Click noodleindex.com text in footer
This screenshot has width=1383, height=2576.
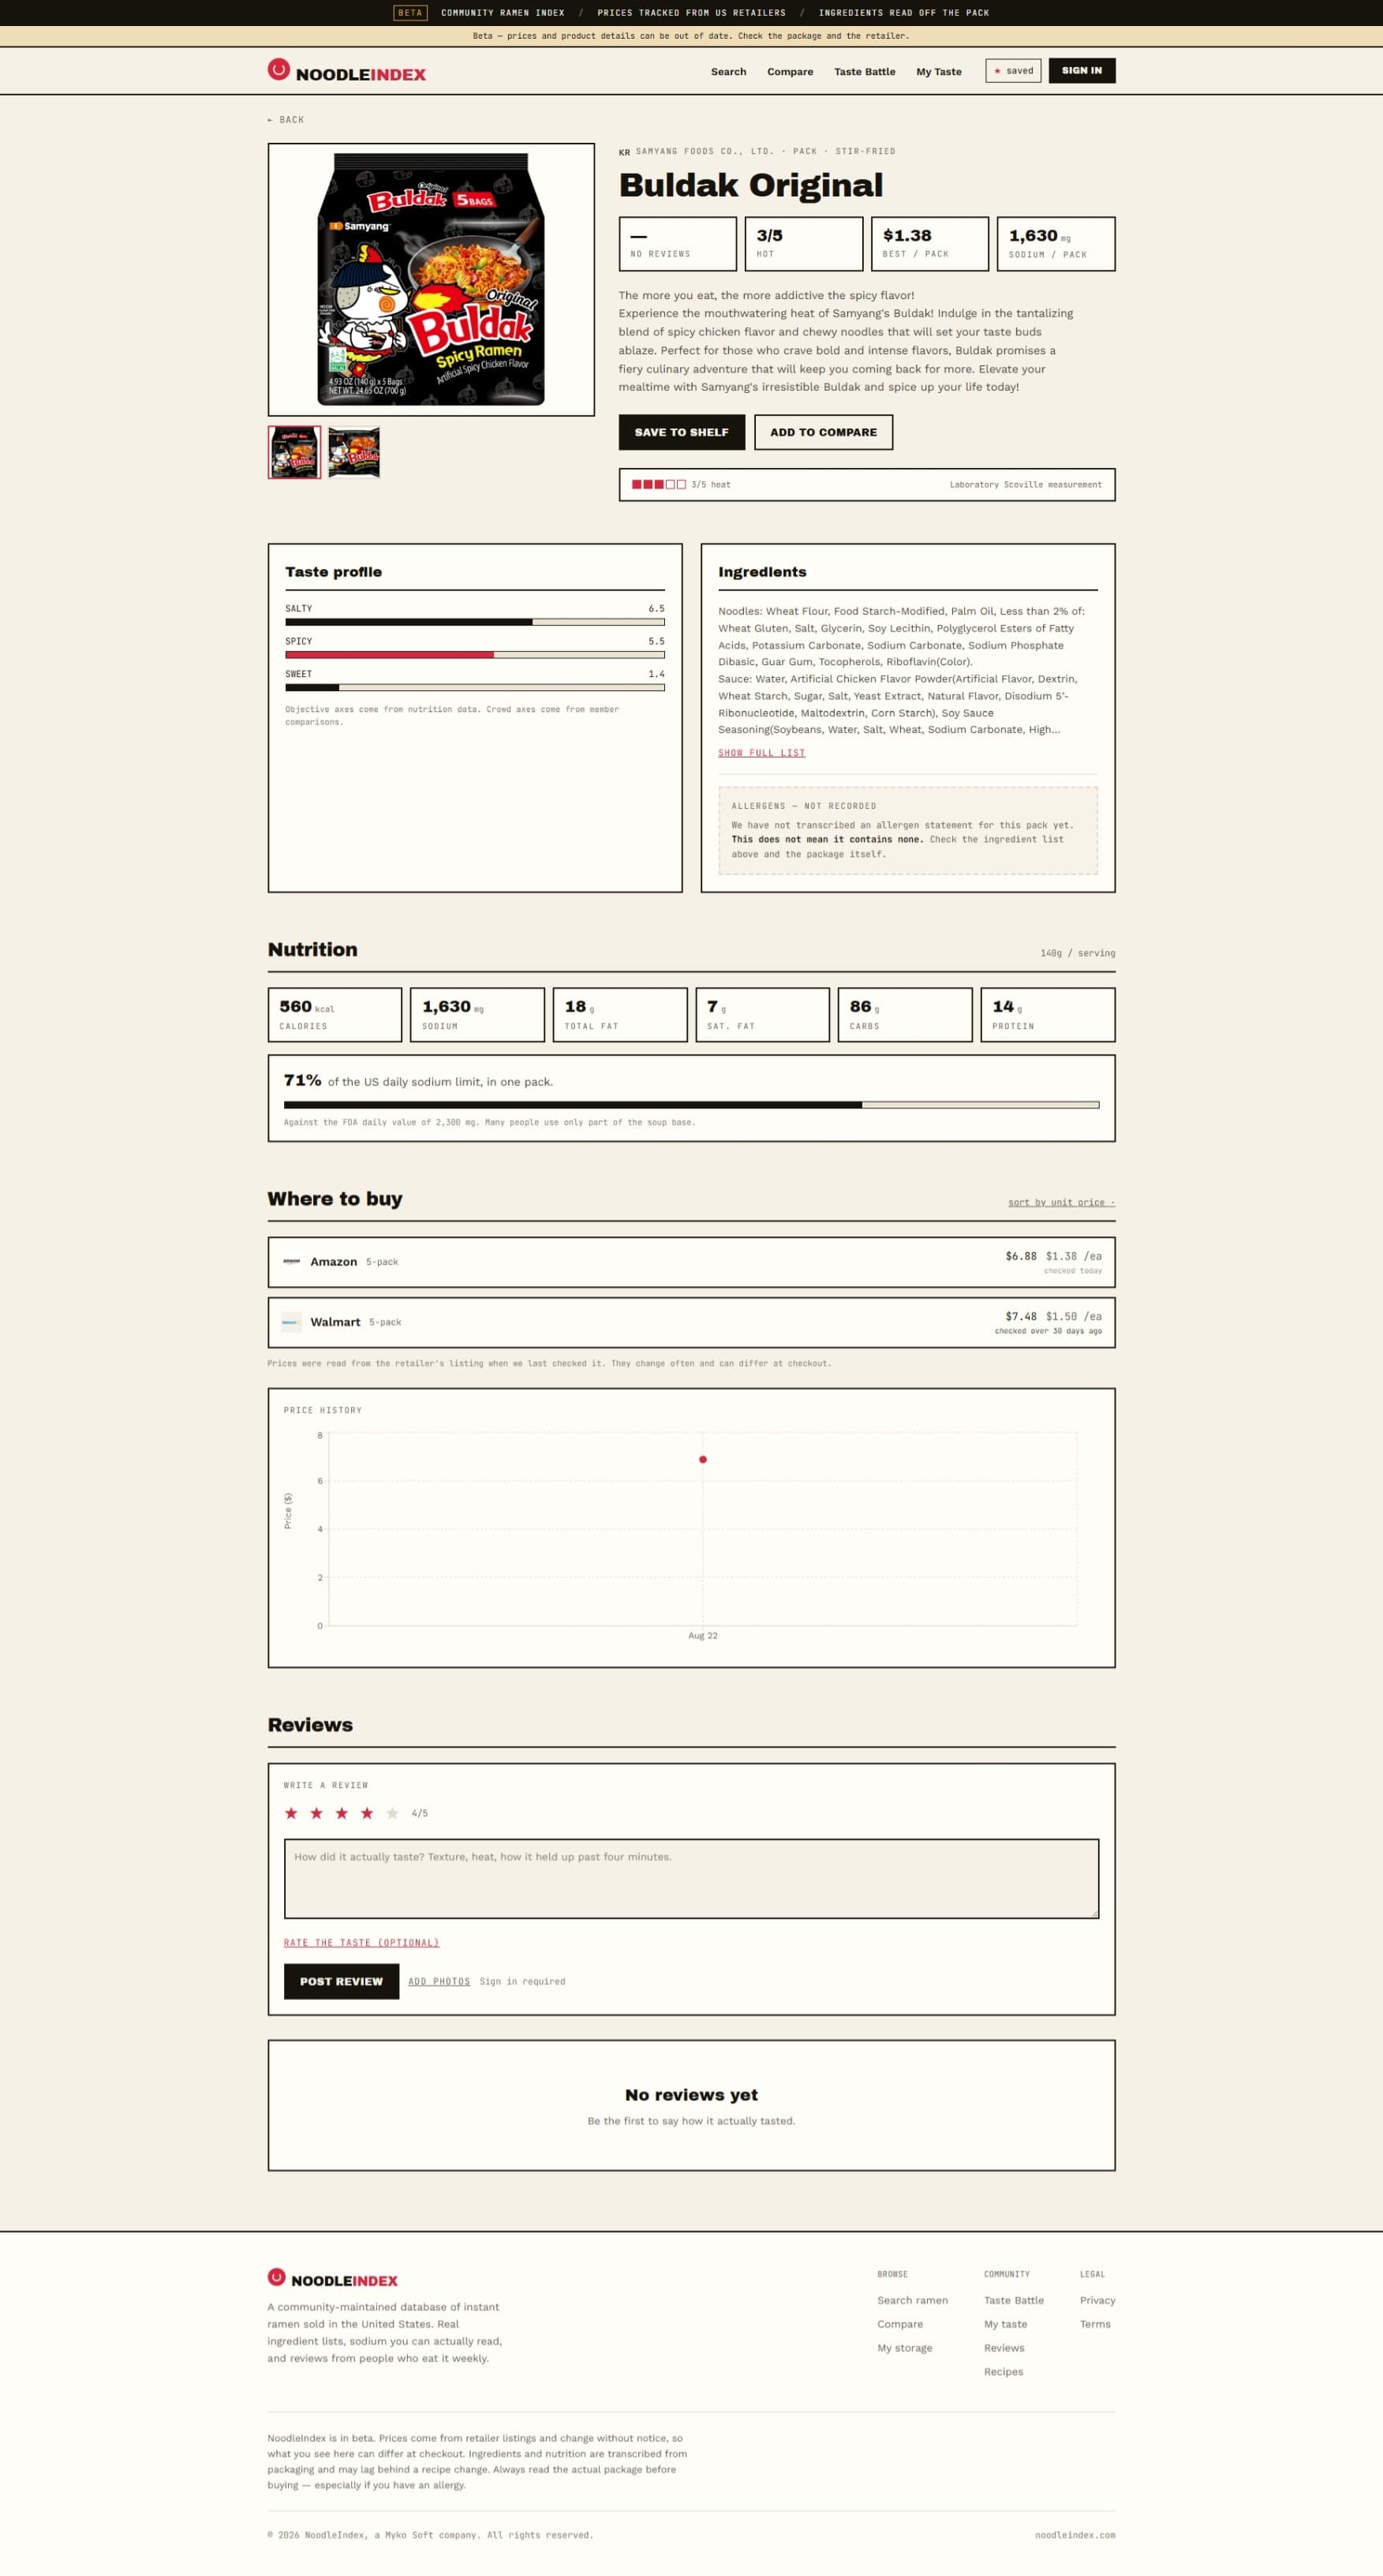1075,2535
